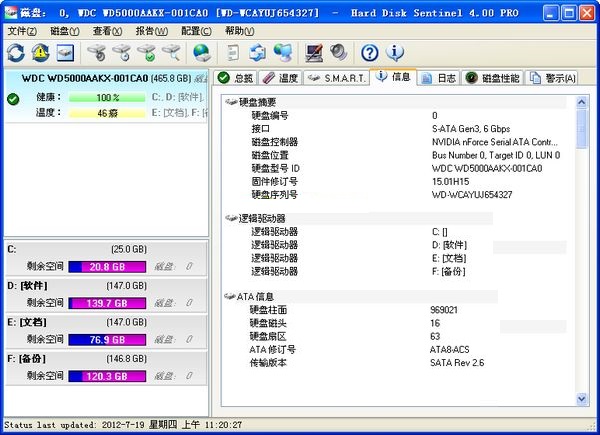
Task: Switch to the 磁盘性能 tab
Action: click(x=492, y=78)
